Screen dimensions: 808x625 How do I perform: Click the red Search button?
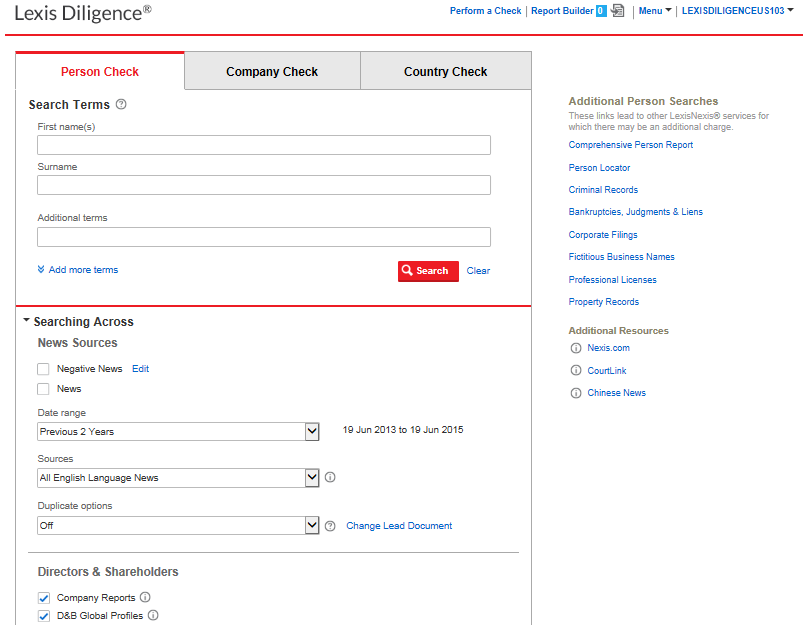coord(428,271)
